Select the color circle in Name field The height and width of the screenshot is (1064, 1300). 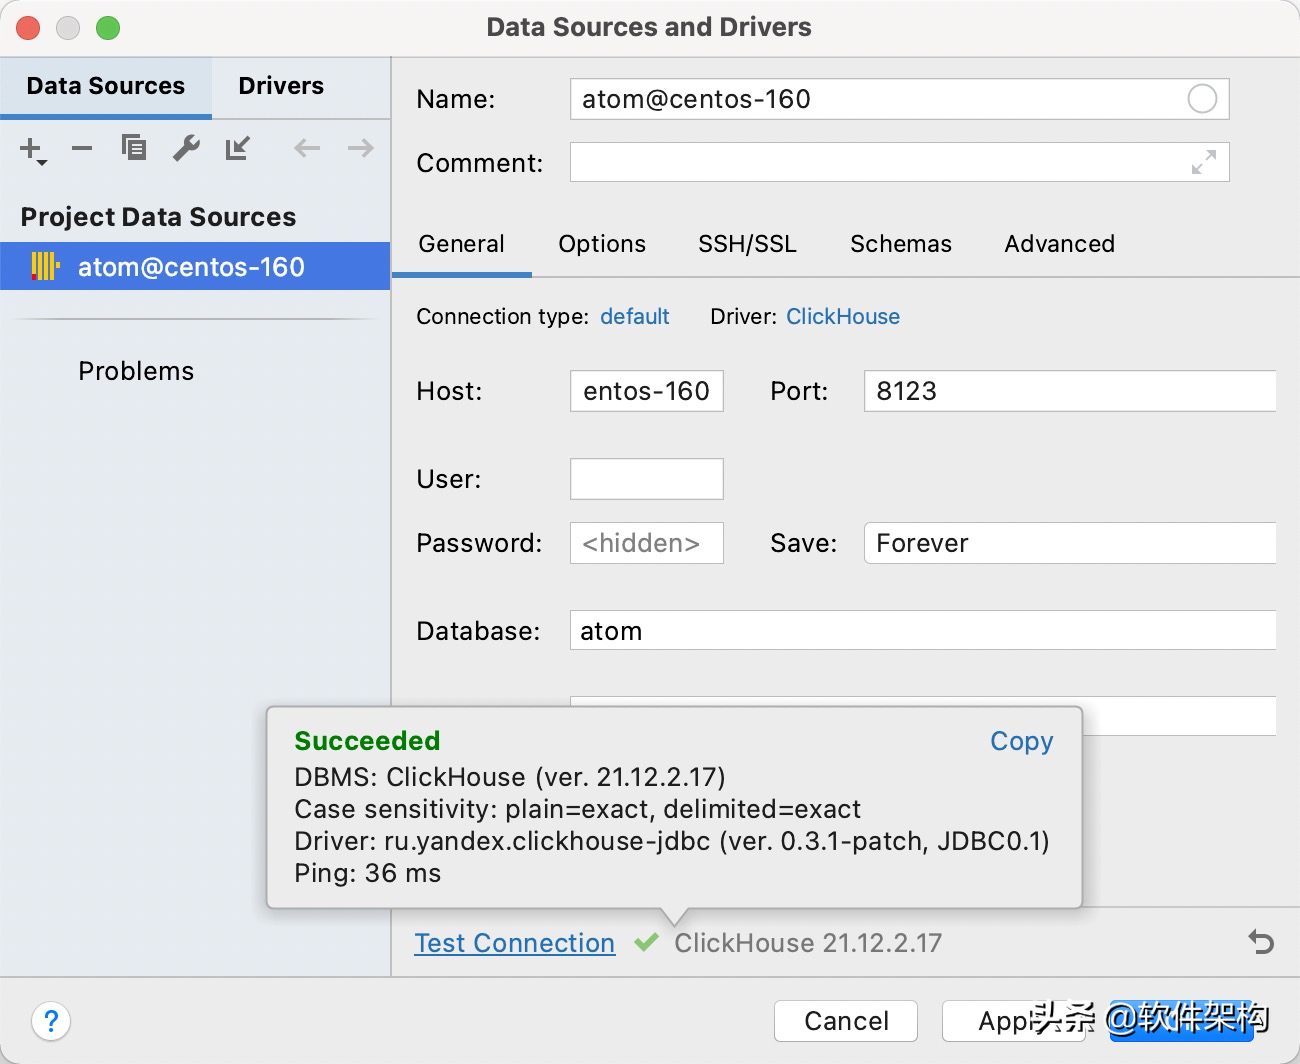[x=1202, y=99]
